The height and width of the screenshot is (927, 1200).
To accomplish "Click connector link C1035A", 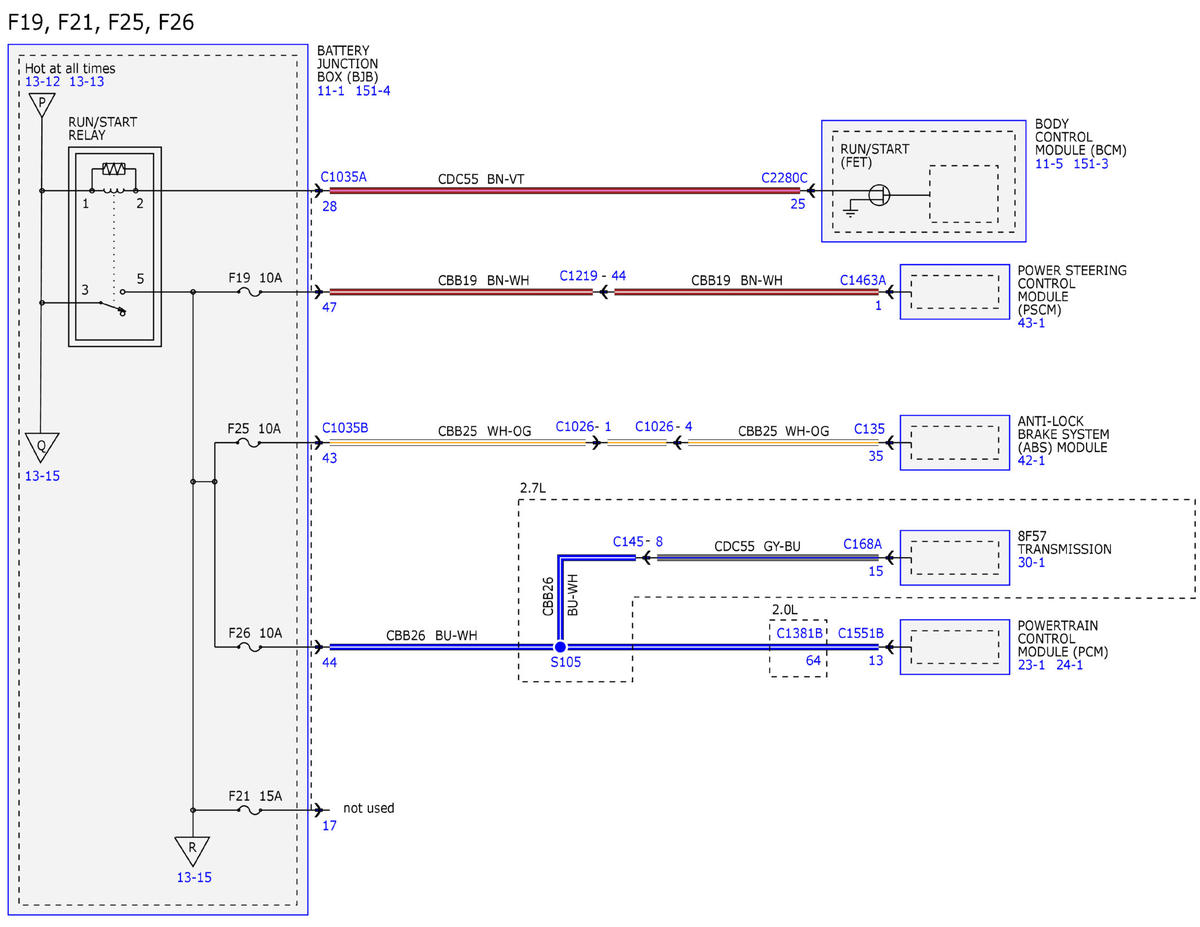I will (343, 177).
